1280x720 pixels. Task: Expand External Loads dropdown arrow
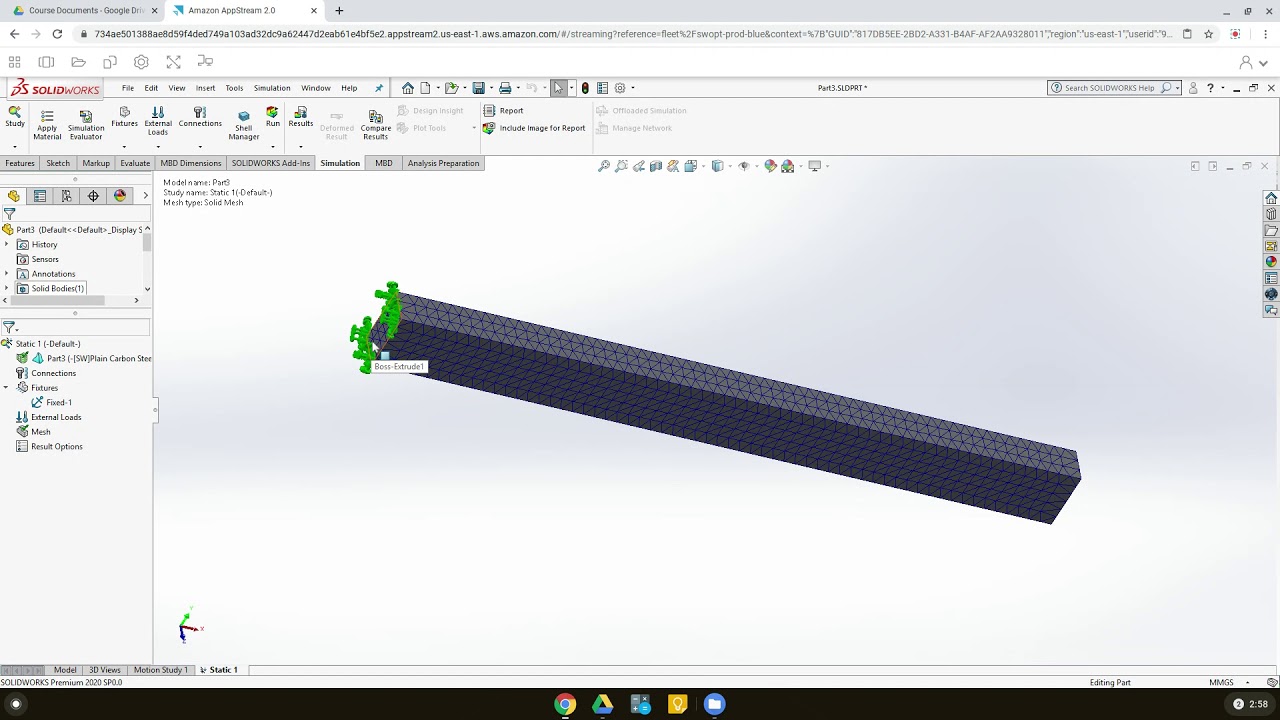point(158,147)
